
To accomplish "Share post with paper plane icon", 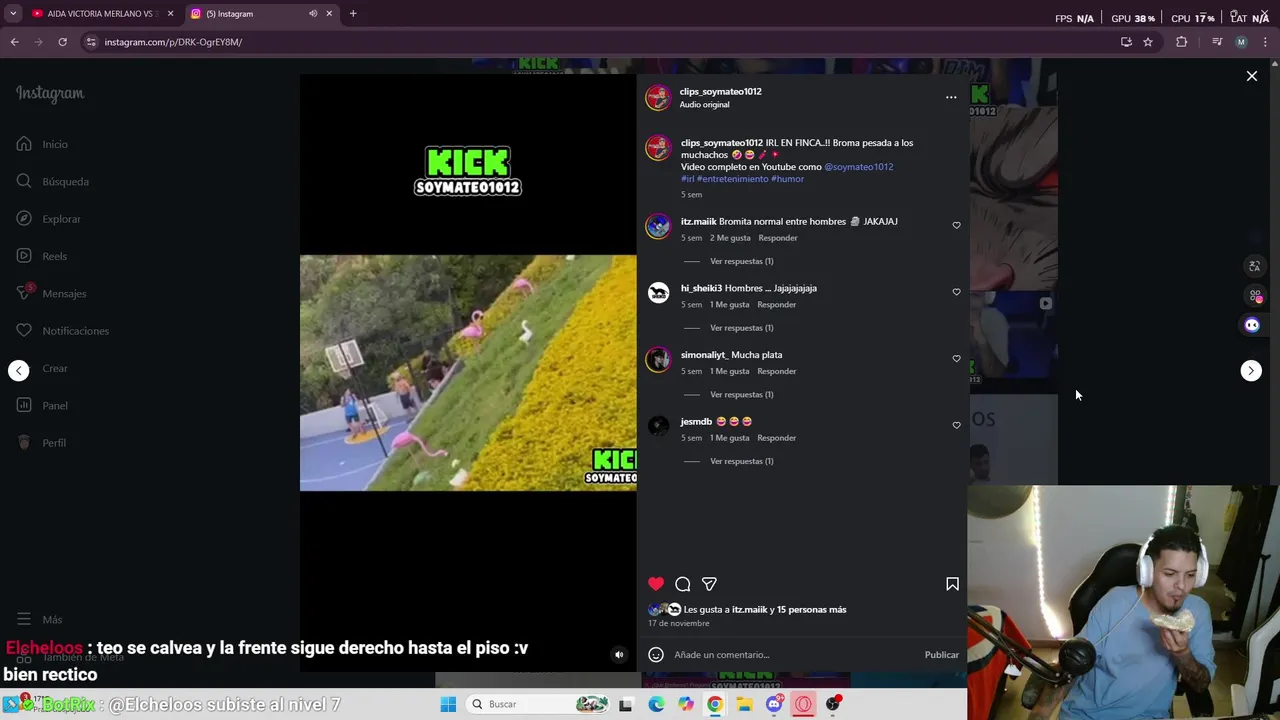I will (x=709, y=584).
